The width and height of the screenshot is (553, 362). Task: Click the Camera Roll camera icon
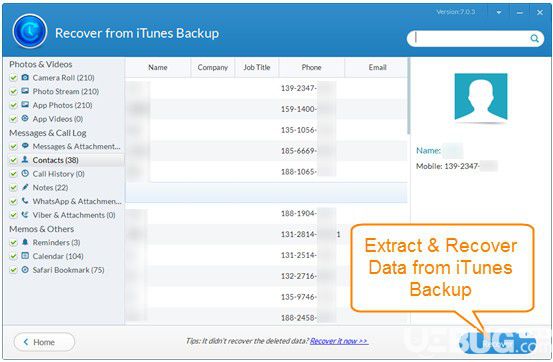[x=25, y=77]
